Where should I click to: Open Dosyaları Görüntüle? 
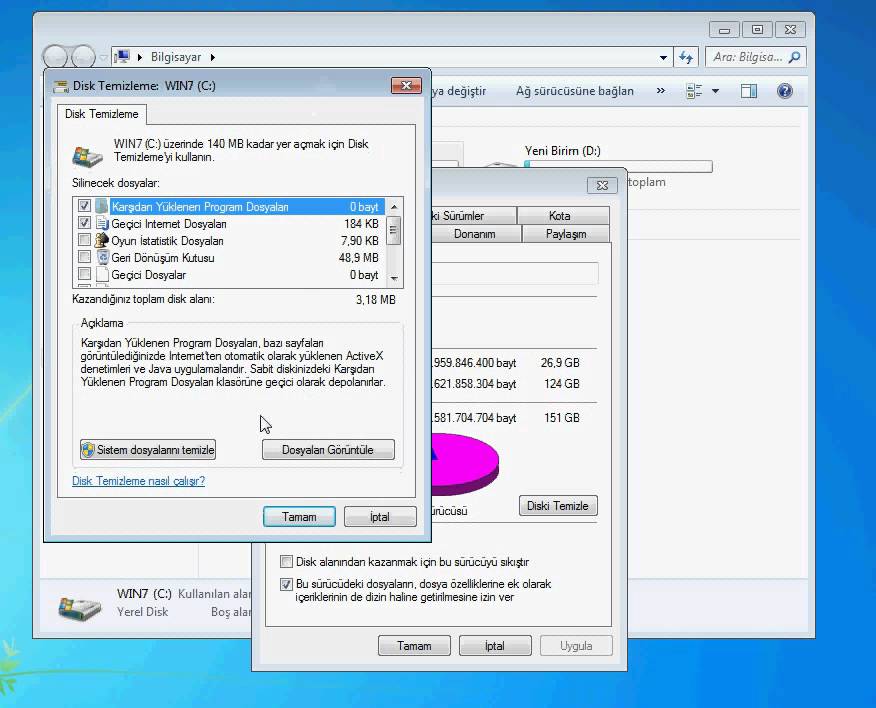pos(328,450)
